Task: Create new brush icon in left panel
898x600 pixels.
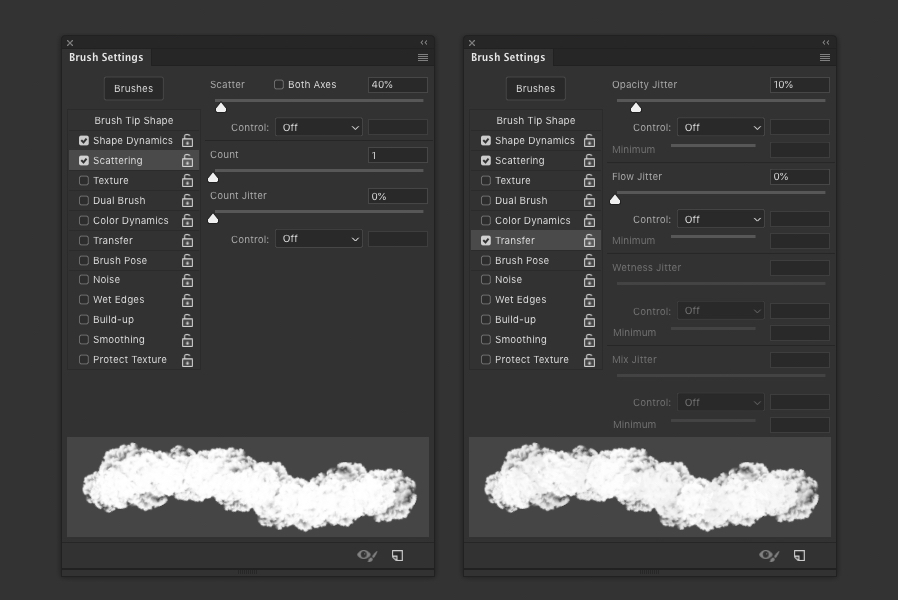Action: click(x=397, y=555)
